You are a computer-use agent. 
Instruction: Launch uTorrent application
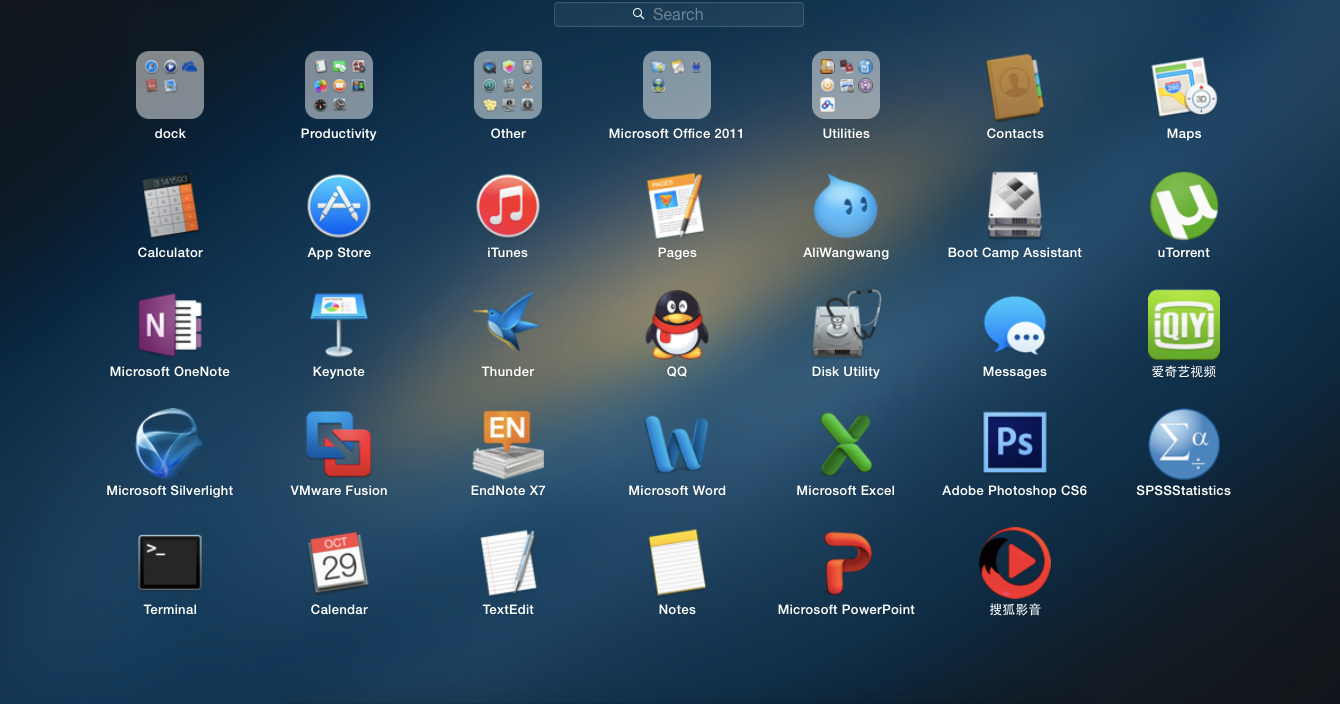point(1184,206)
